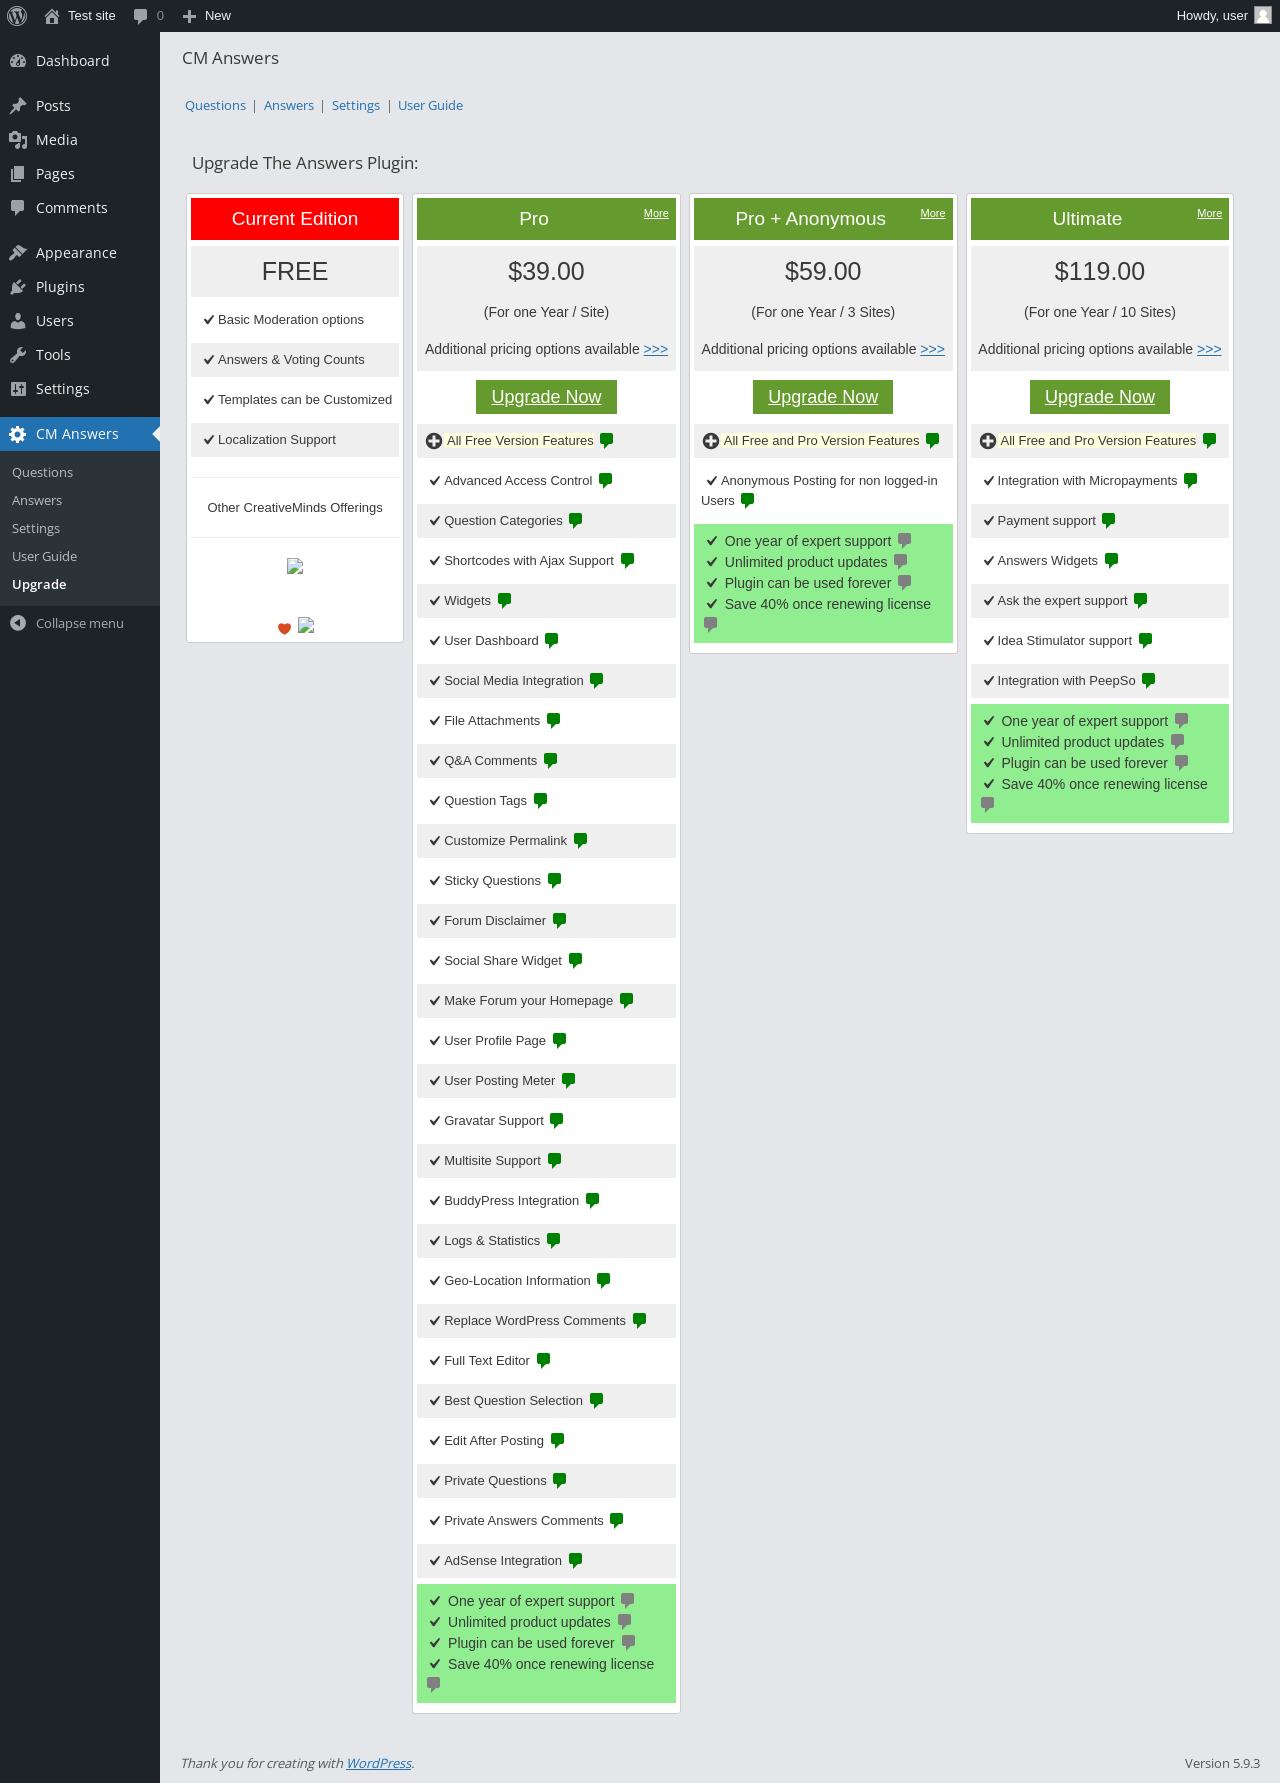1280x1783 pixels.
Task: Click the tooltip icon beside File Attachments
Action: point(554,721)
